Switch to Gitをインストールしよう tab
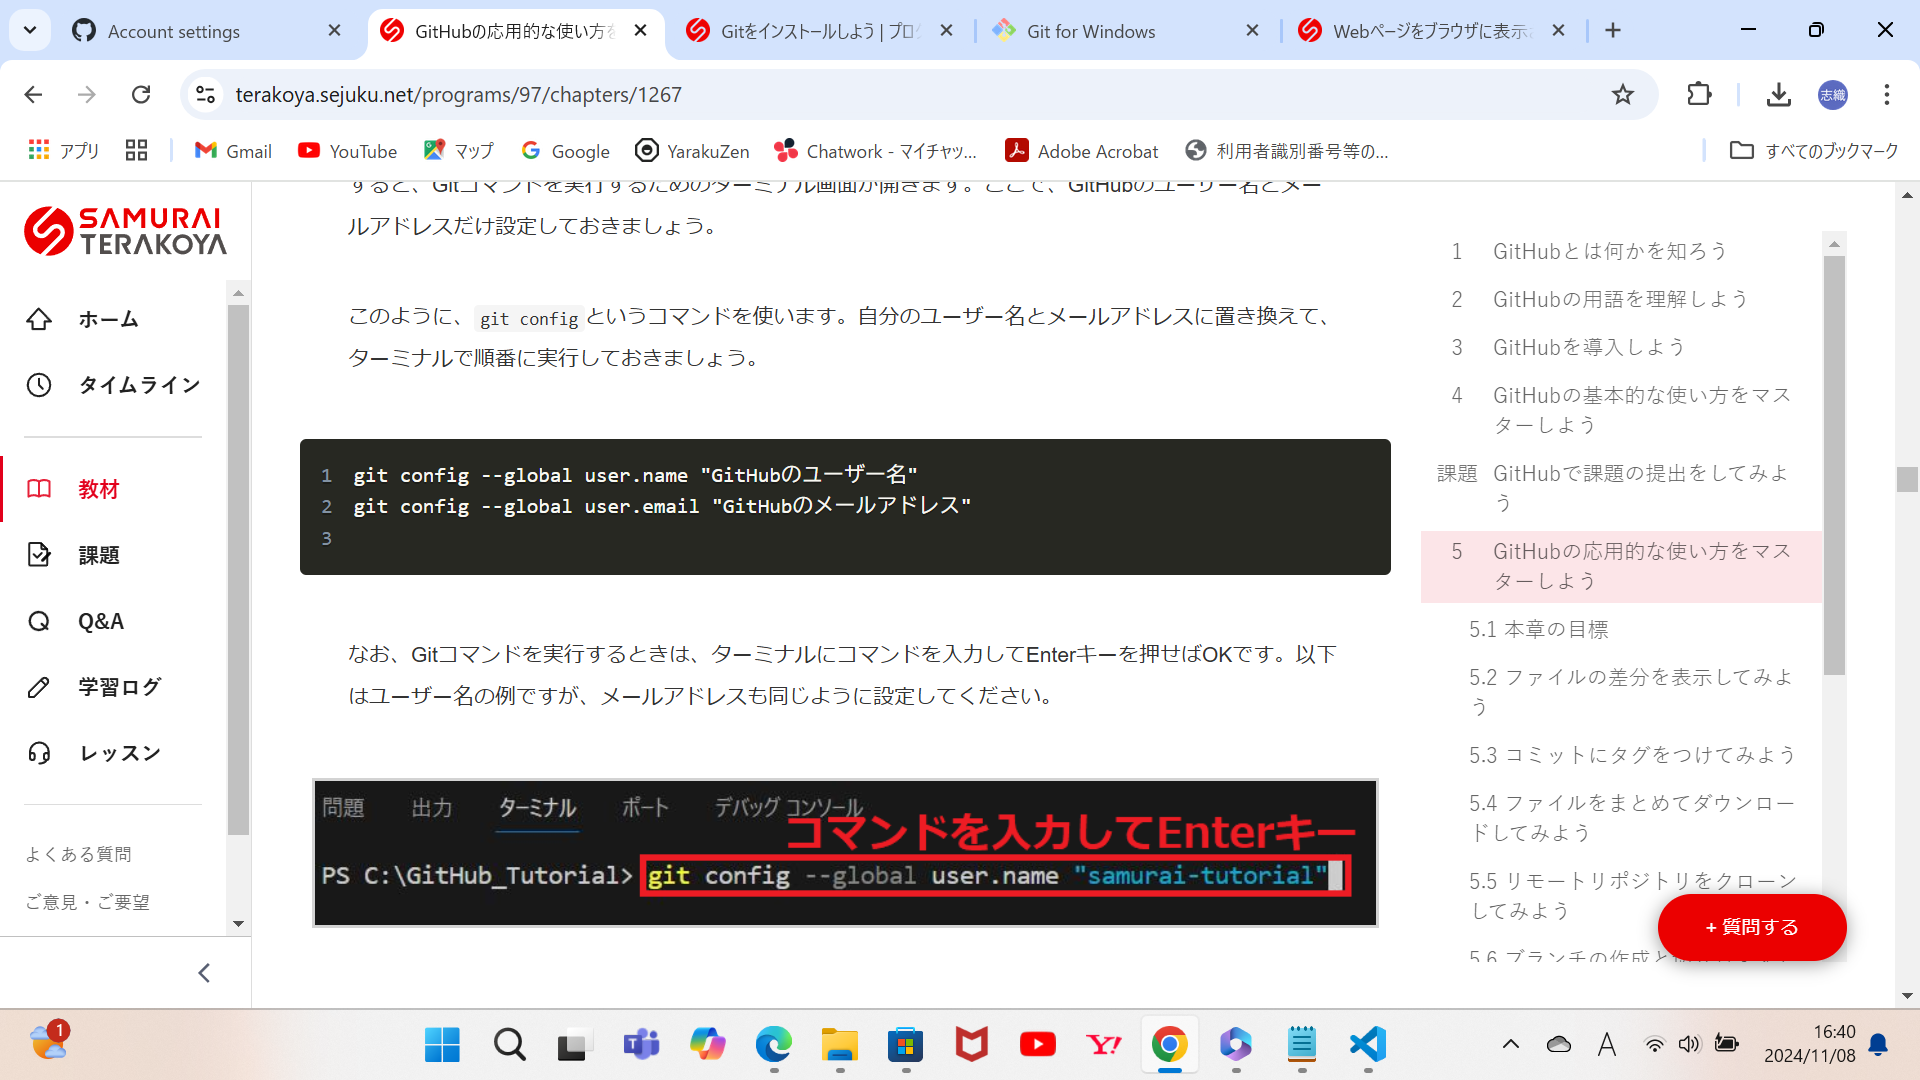Screen dimensions: 1920x1080 click(820, 31)
